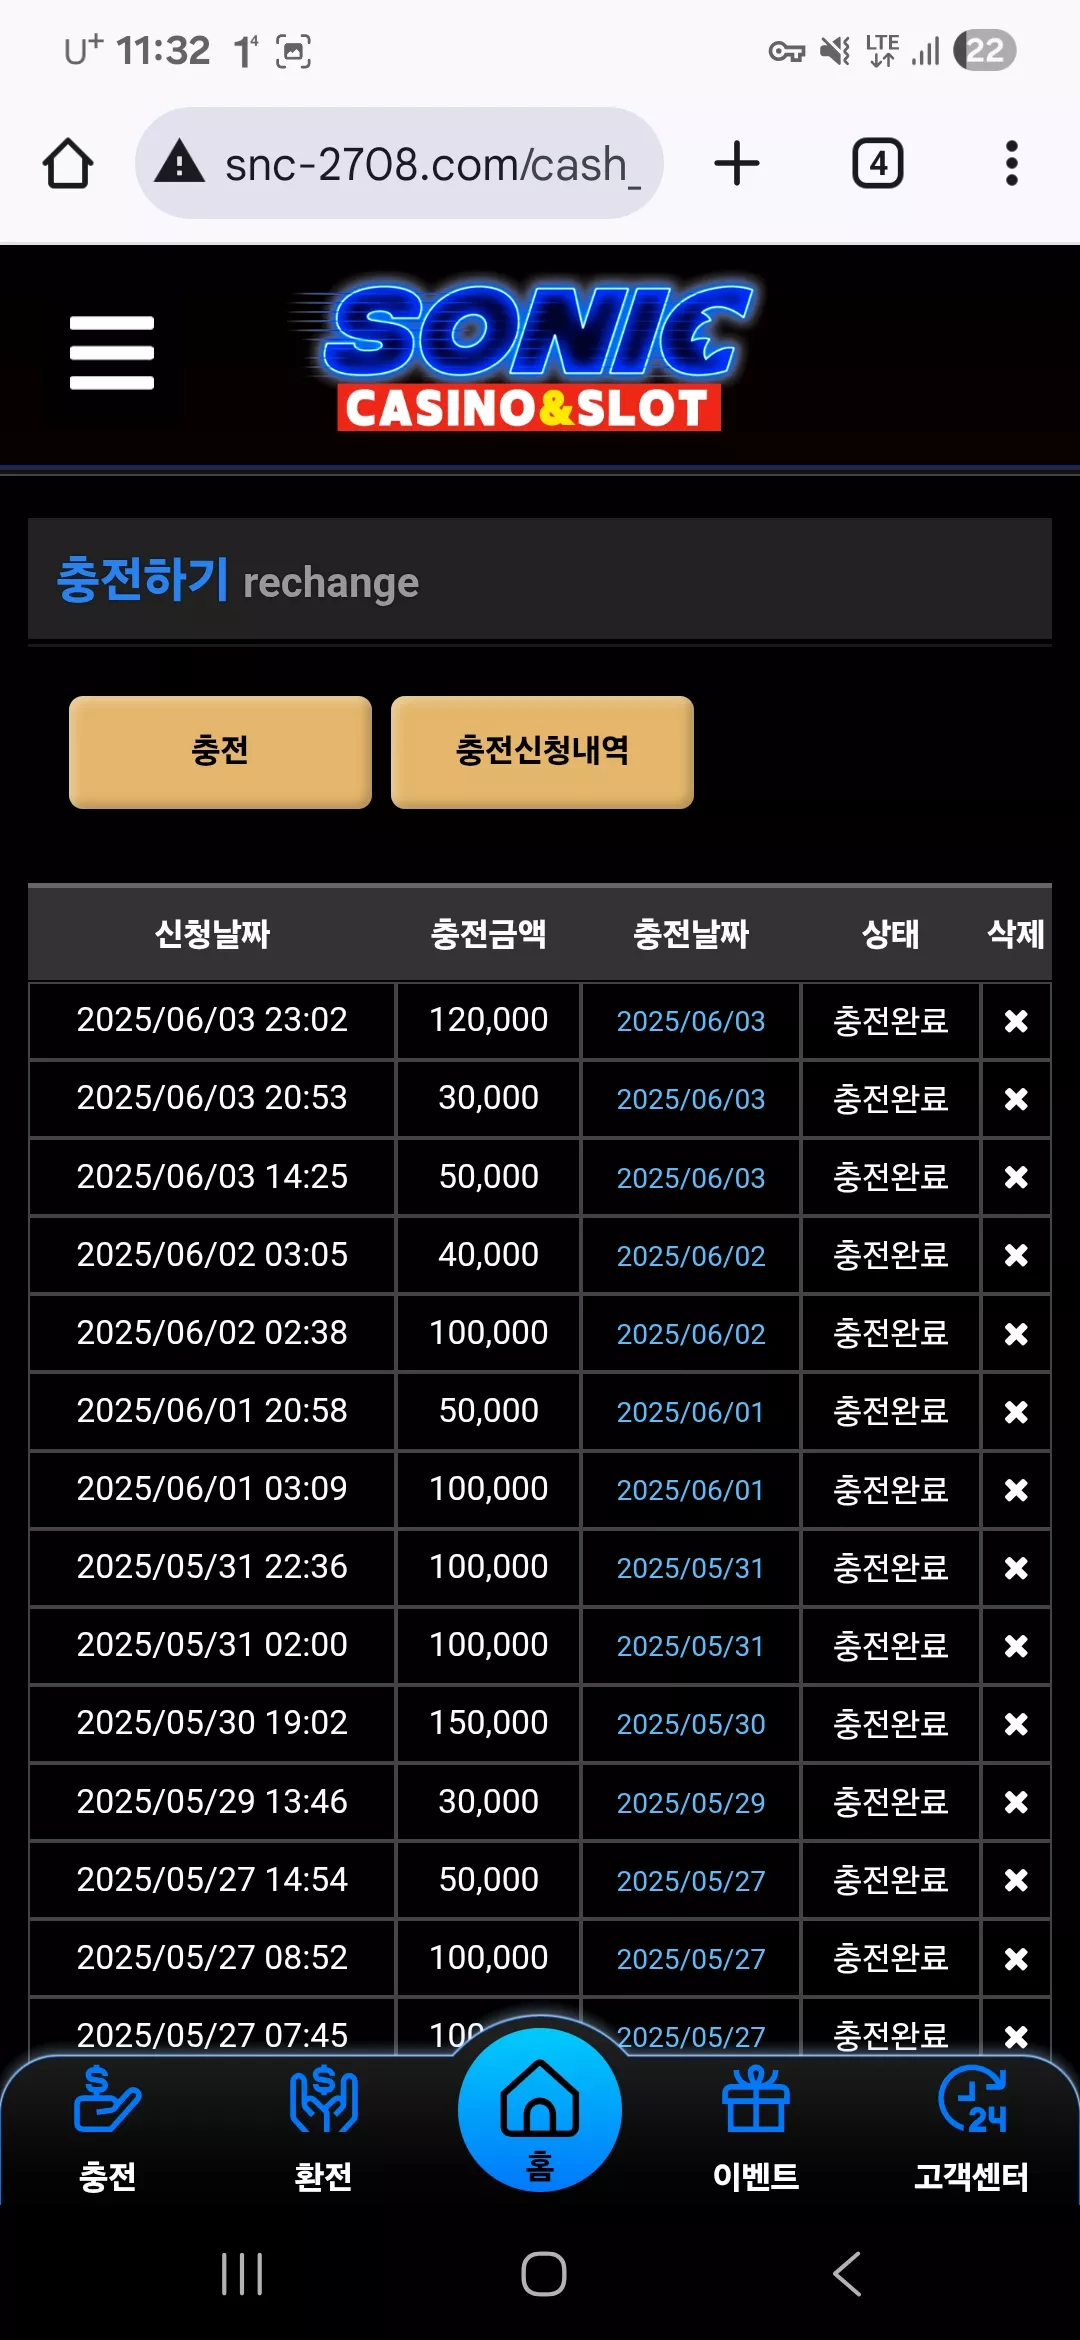Delete the 2025/06/03 23:02 recharge entry
Screen dimensions: 1080x2340
1016,1021
